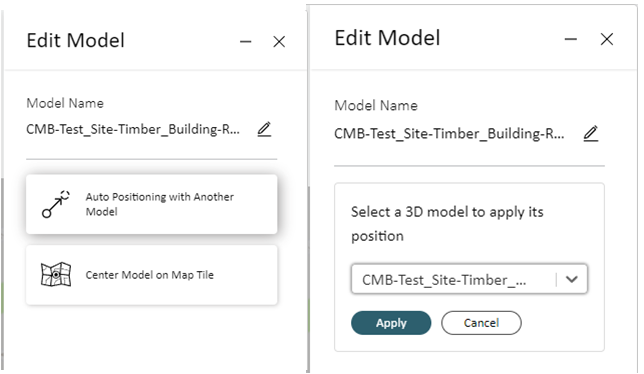The image size is (644, 374).
Task: Click the Edit Model title above Auto Positioning card
Action: point(76,40)
